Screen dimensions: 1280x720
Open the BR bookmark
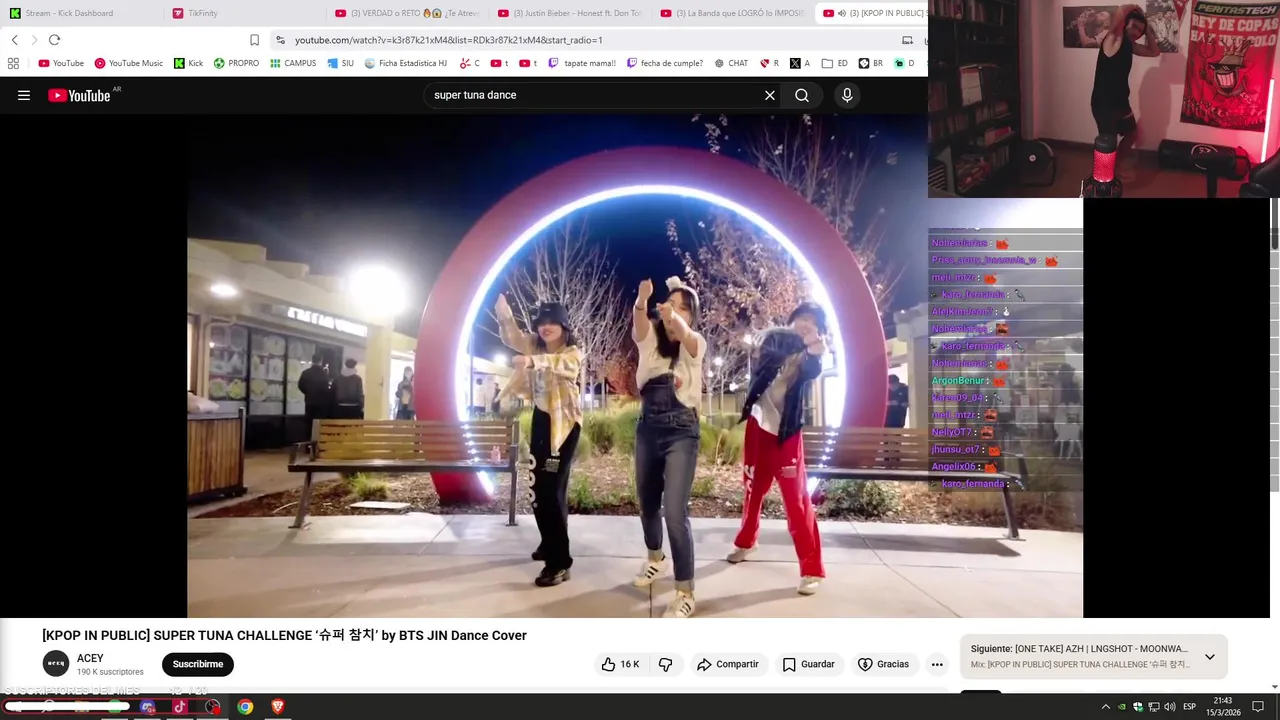tap(871, 63)
